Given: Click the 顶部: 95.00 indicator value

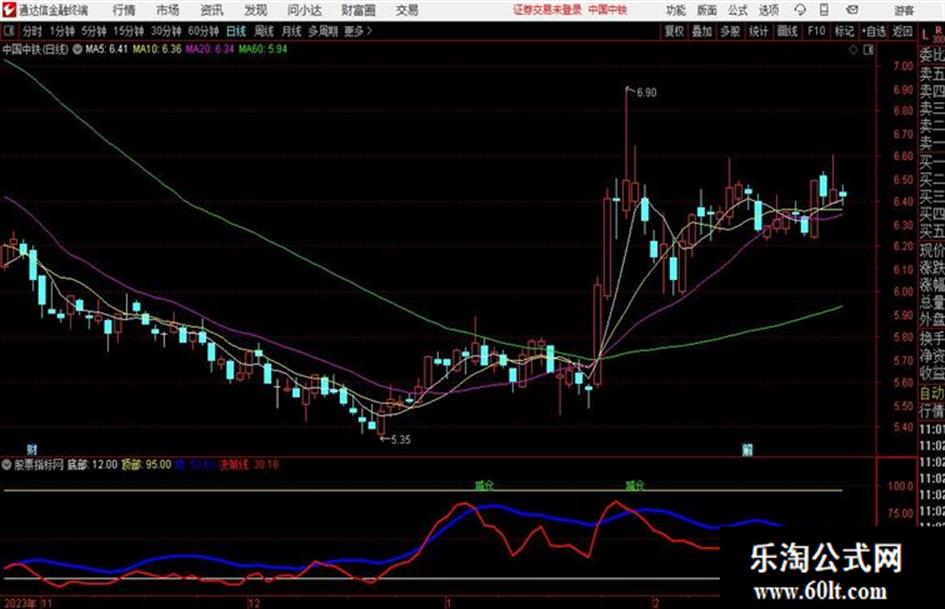Looking at the screenshot, I should pos(146,465).
